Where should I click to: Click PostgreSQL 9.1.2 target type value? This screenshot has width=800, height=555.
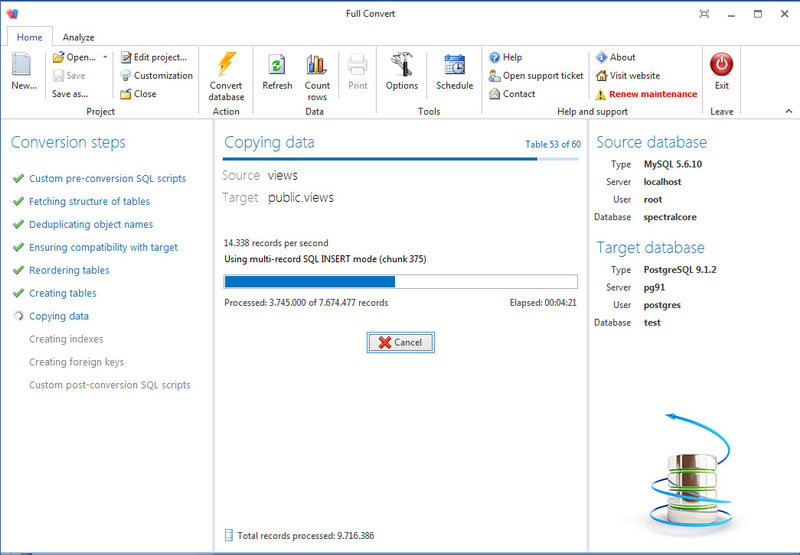(680, 270)
